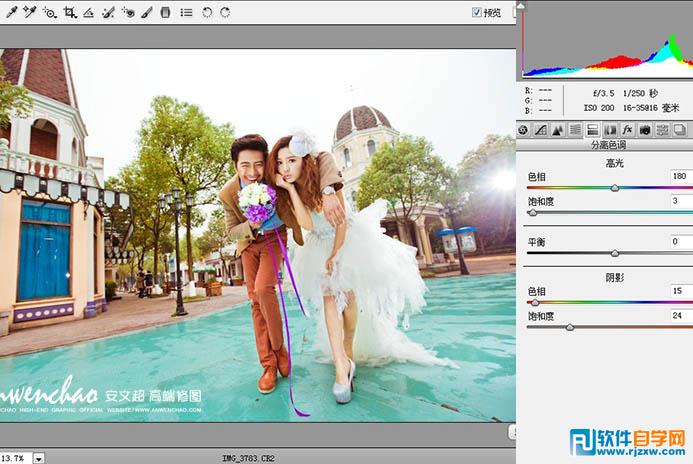Image resolution: width=693 pixels, height=464 pixels.
Task: Click the shadows 饱和度 value field
Action: pyautogui.click(x=680, y=315)
